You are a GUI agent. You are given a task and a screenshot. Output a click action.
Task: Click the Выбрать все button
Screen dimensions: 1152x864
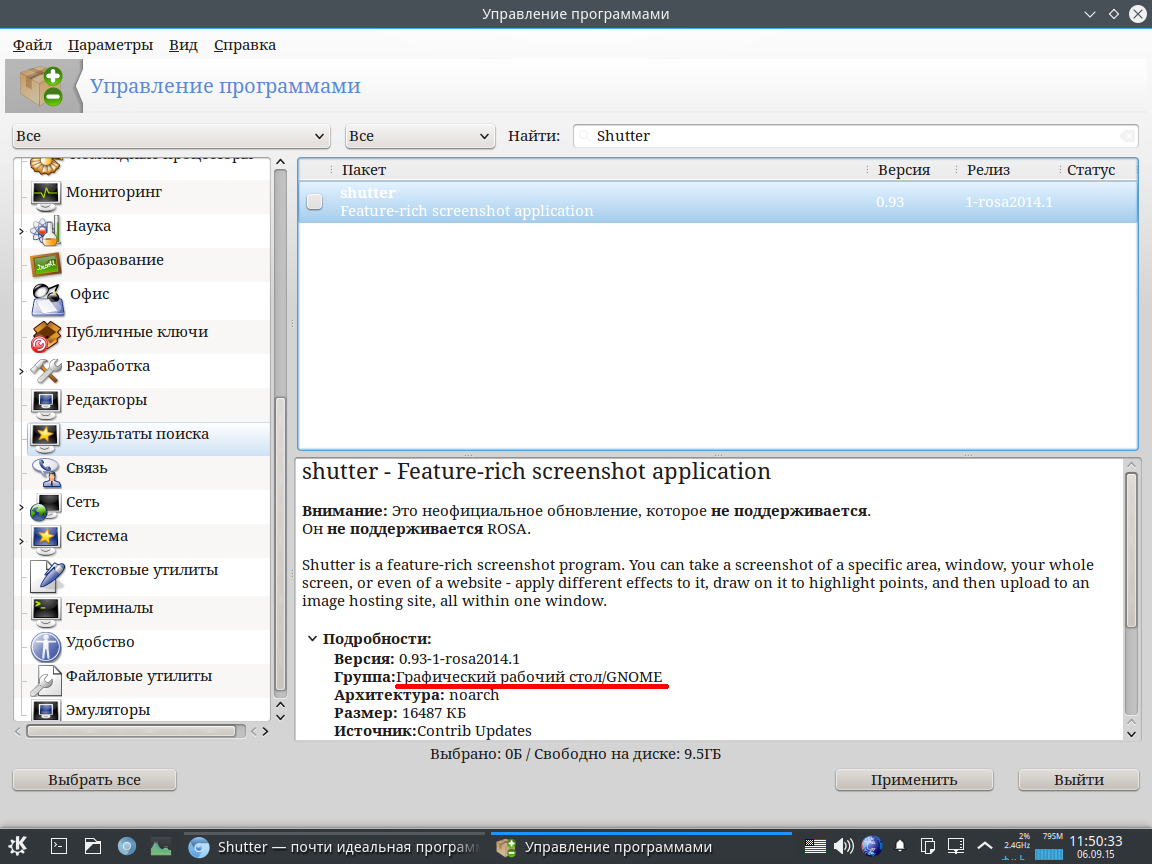(94, 780)
